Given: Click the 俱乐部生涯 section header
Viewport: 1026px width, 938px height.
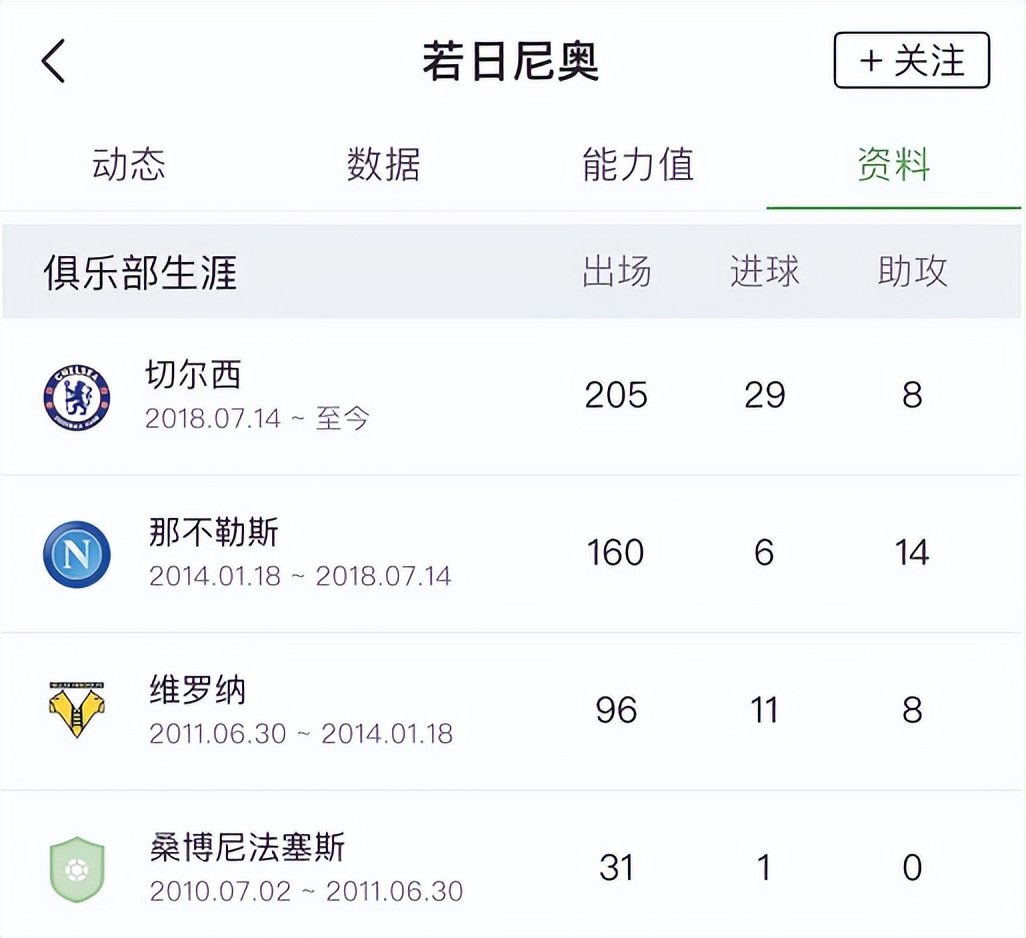Looking at the screenshot, I should (141, 271).
